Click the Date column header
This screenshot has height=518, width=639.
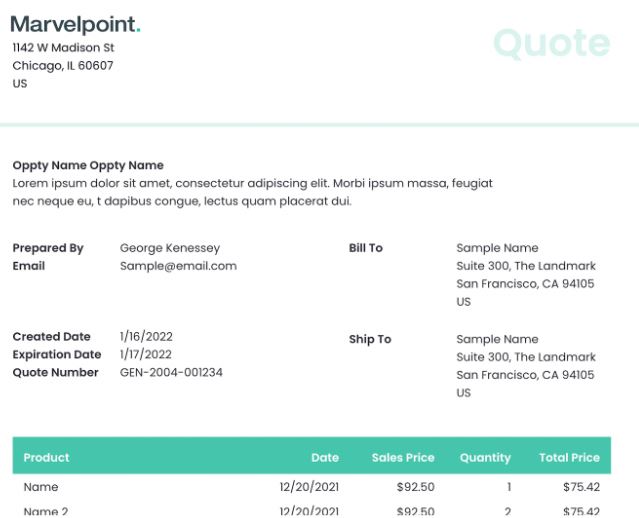tap(325, 458)
